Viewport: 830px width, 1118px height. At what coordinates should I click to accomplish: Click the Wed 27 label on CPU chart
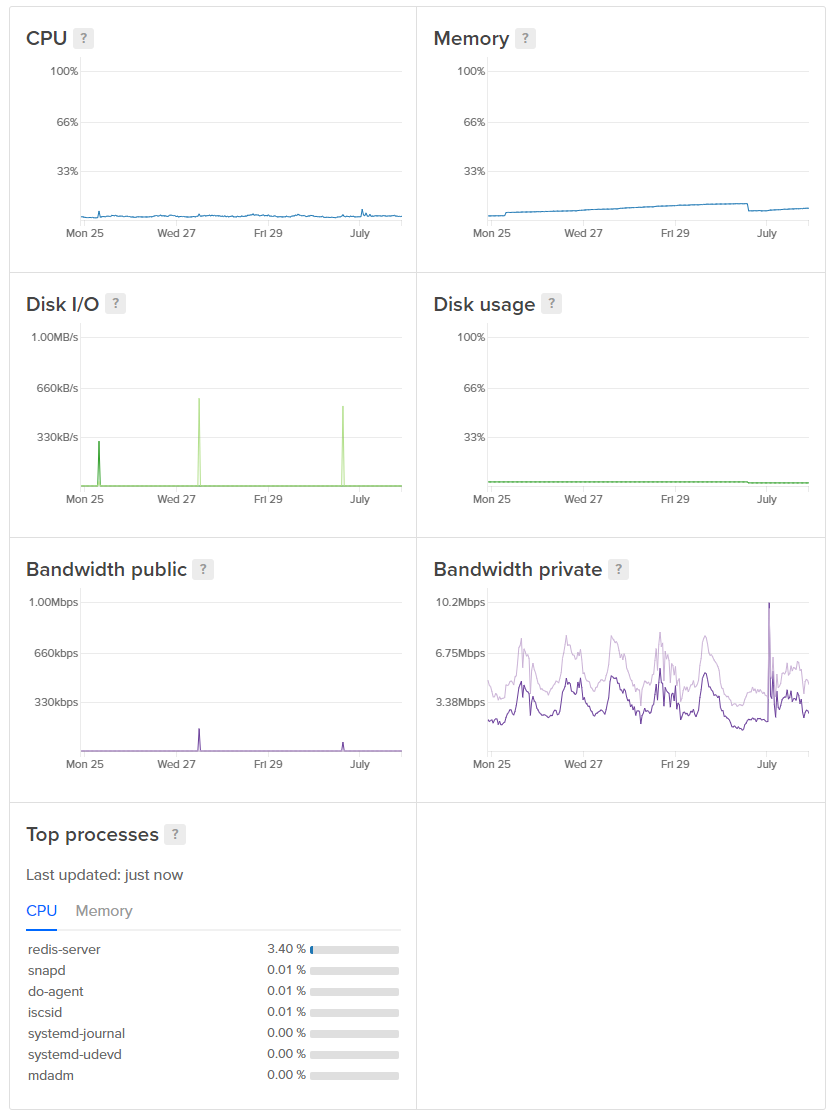tap(176, 232)
